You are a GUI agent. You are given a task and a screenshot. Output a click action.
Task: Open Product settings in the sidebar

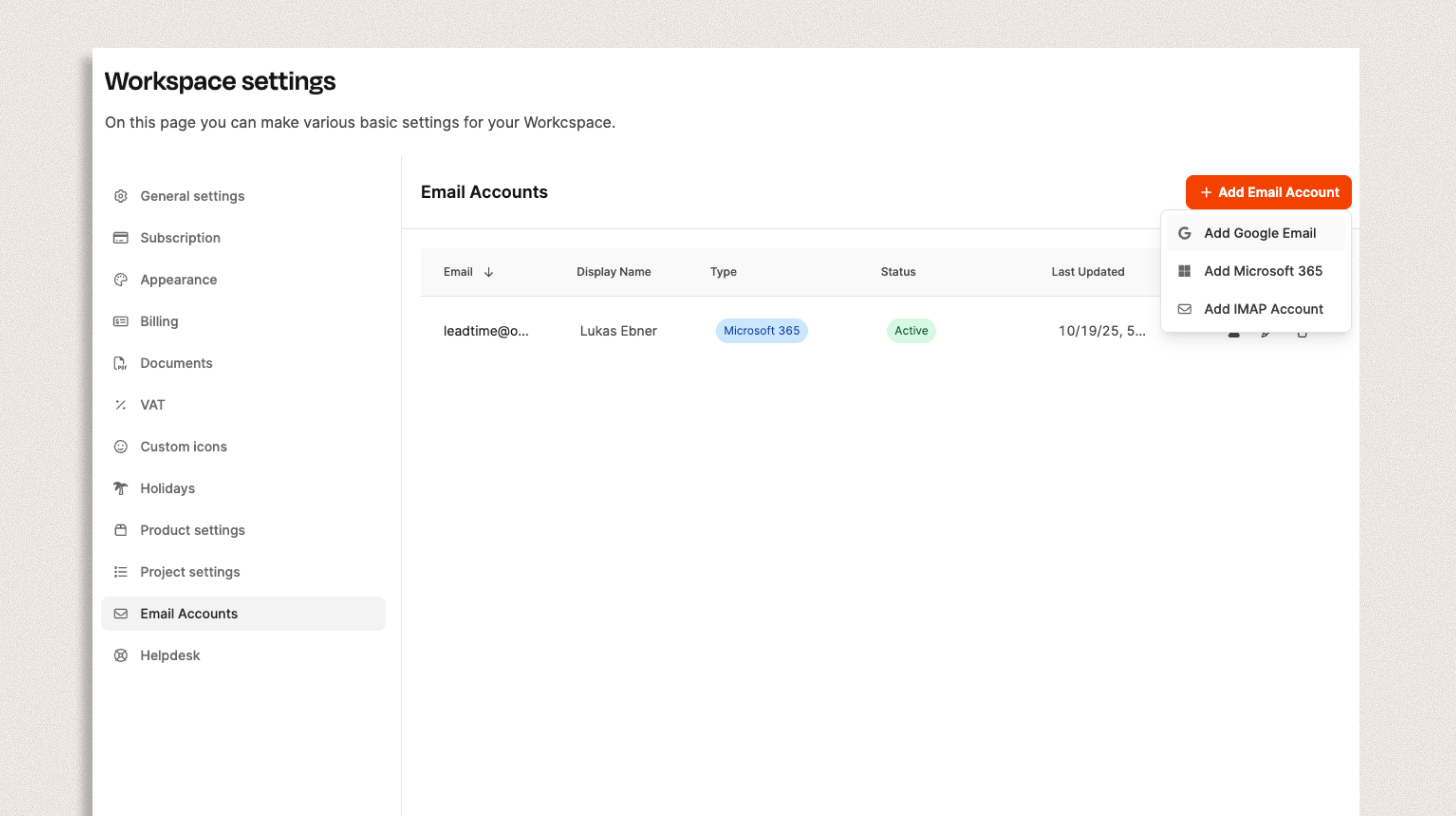click(x=192, y=530)
